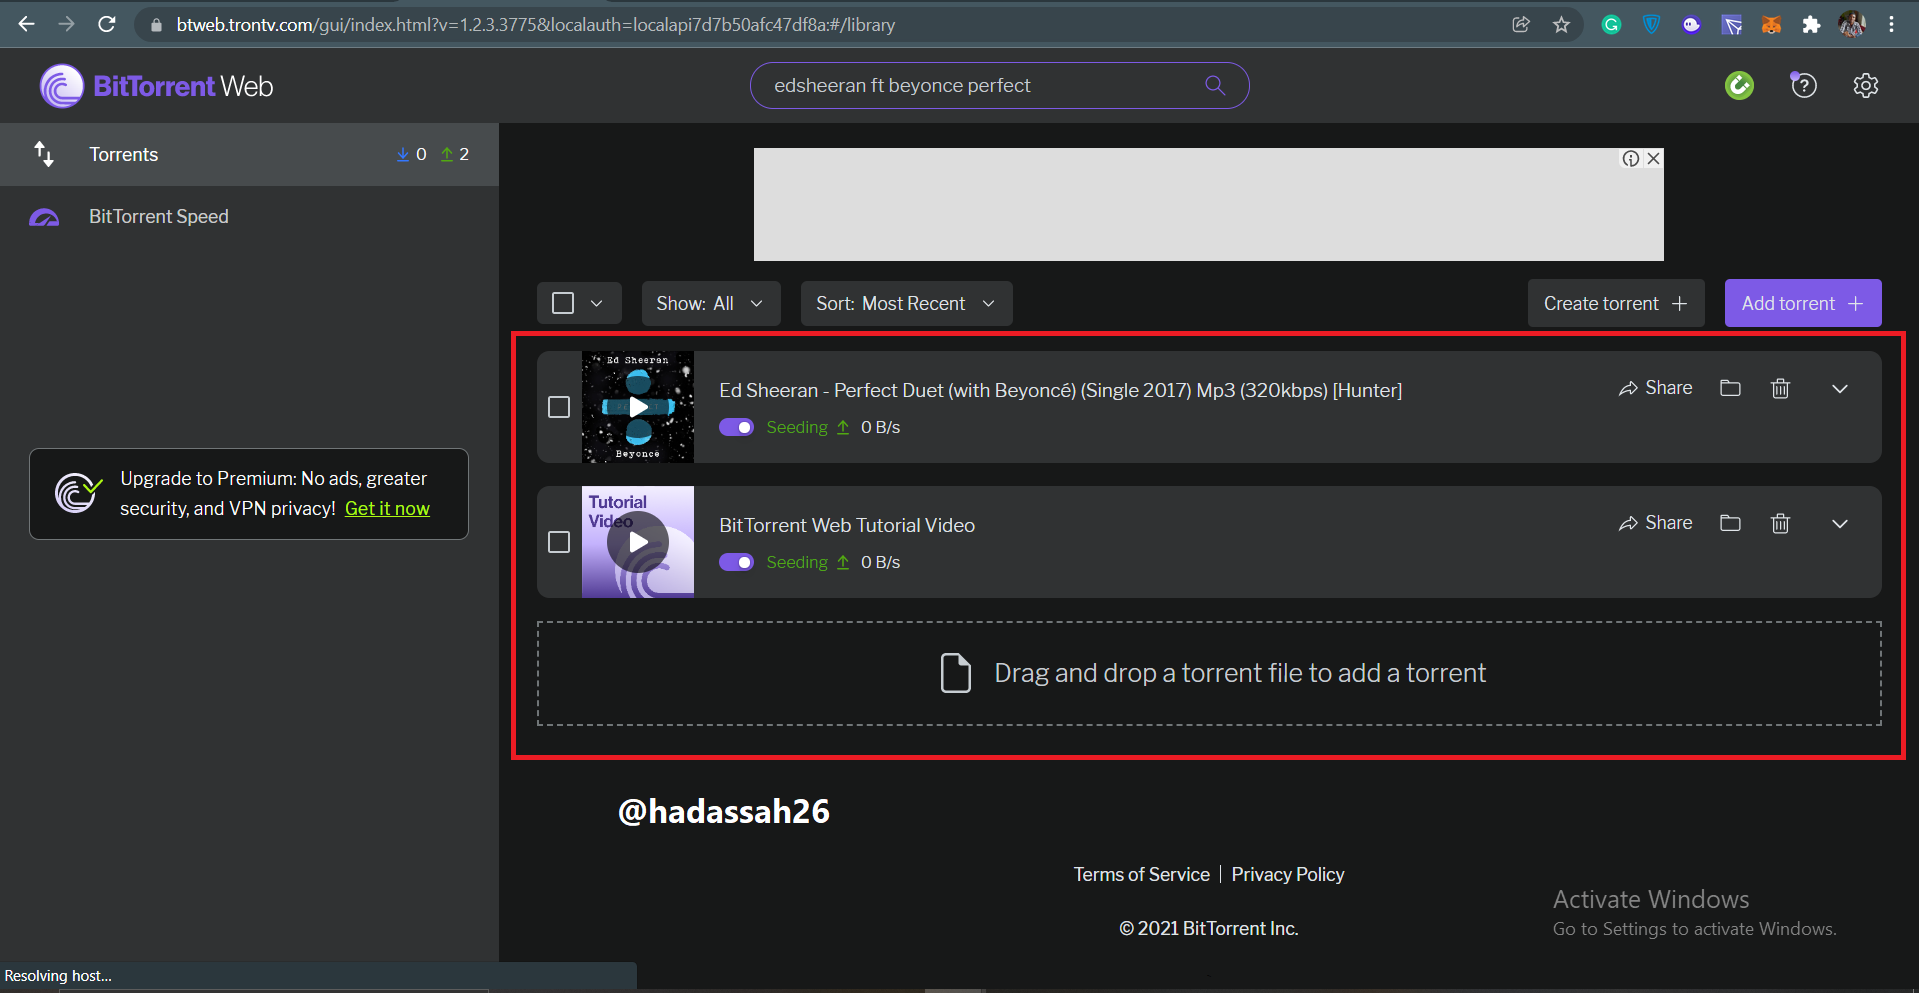Open BitTorrent Speed in the sidebar
1919x993 pixels.
pos(249,217)
